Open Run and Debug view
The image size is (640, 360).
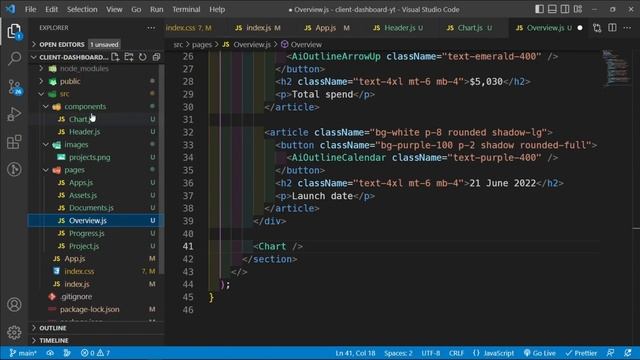click(x=14, y=114)
